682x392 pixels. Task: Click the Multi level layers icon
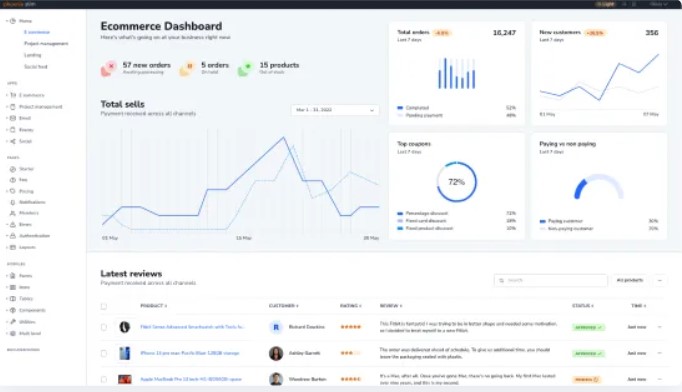click(x=13, y=333)
